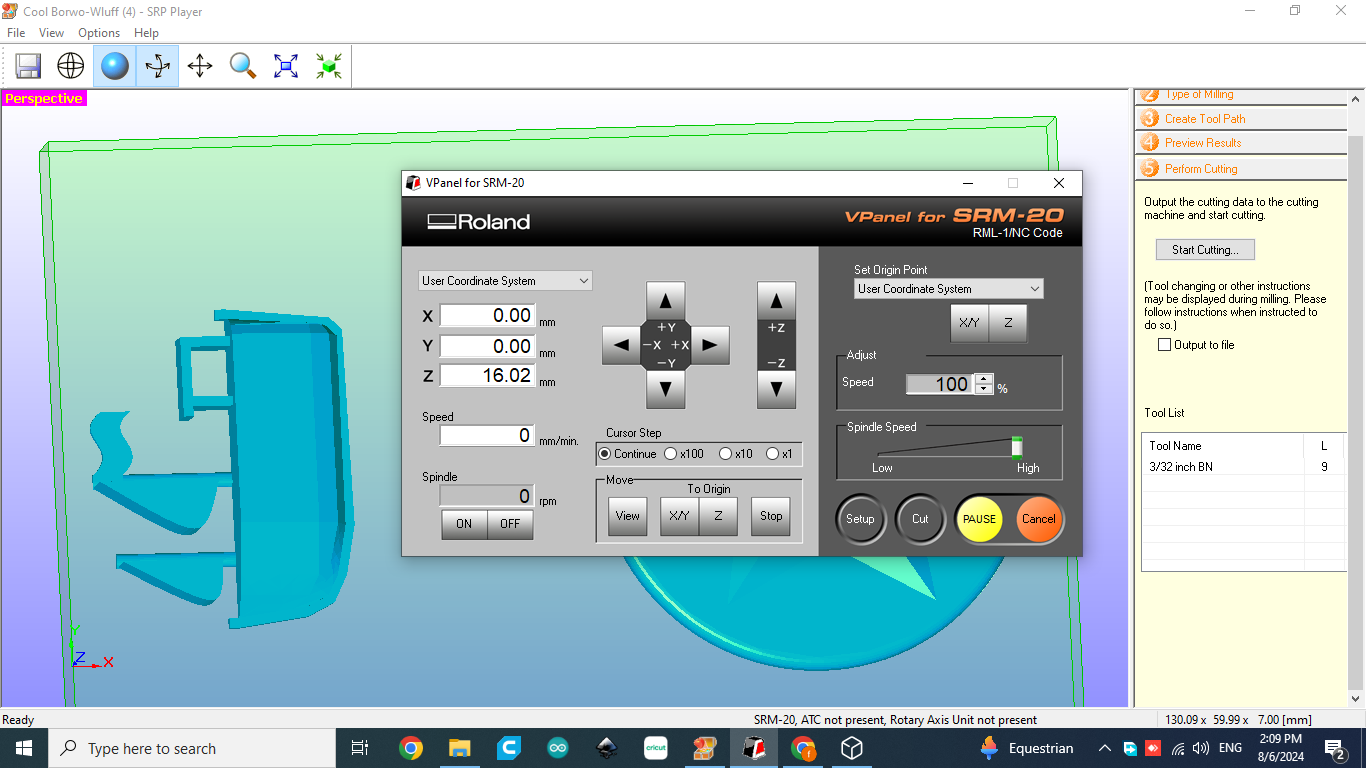Click the Z coordinate field showing 16.02

click(x=487, y=376)
